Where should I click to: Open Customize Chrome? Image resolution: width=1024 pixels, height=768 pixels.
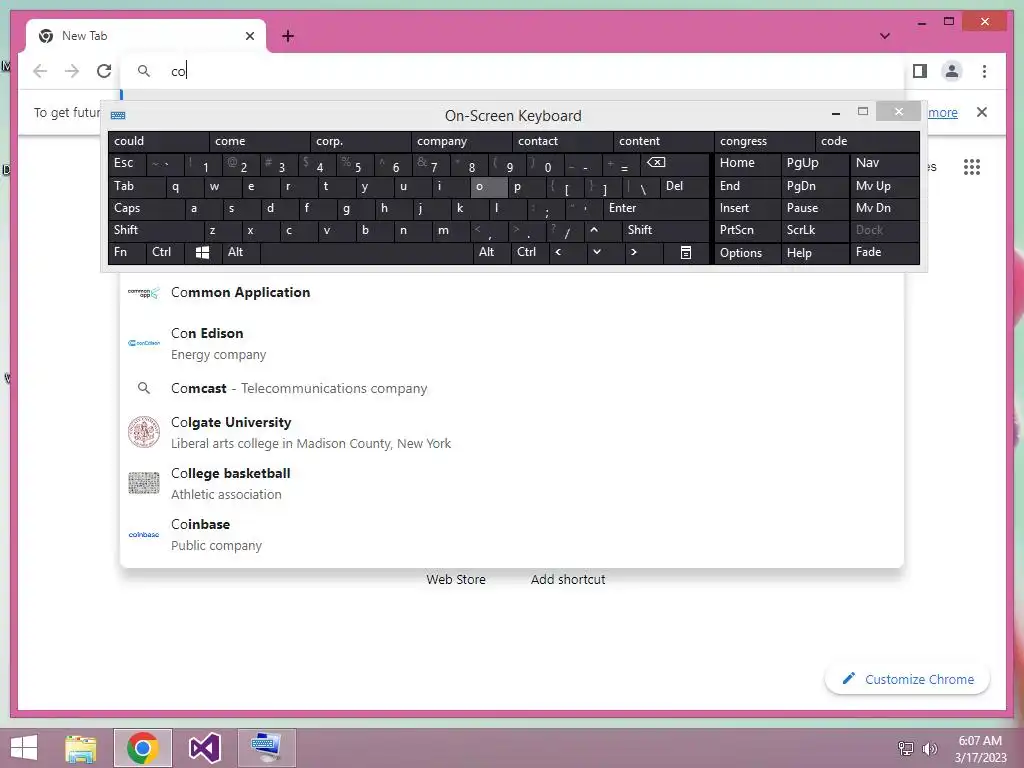(x=907, y=679)
